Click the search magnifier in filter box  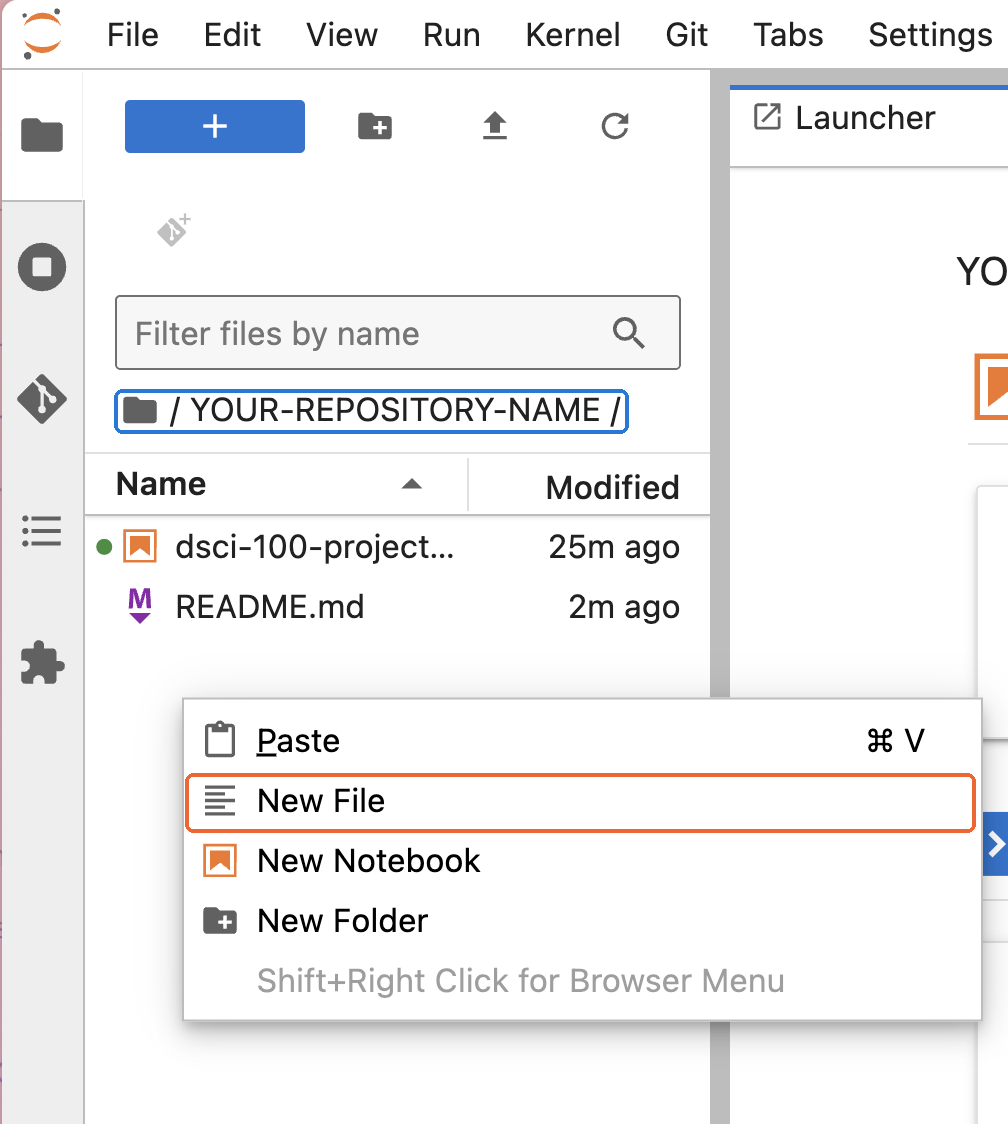click(629, 333)
